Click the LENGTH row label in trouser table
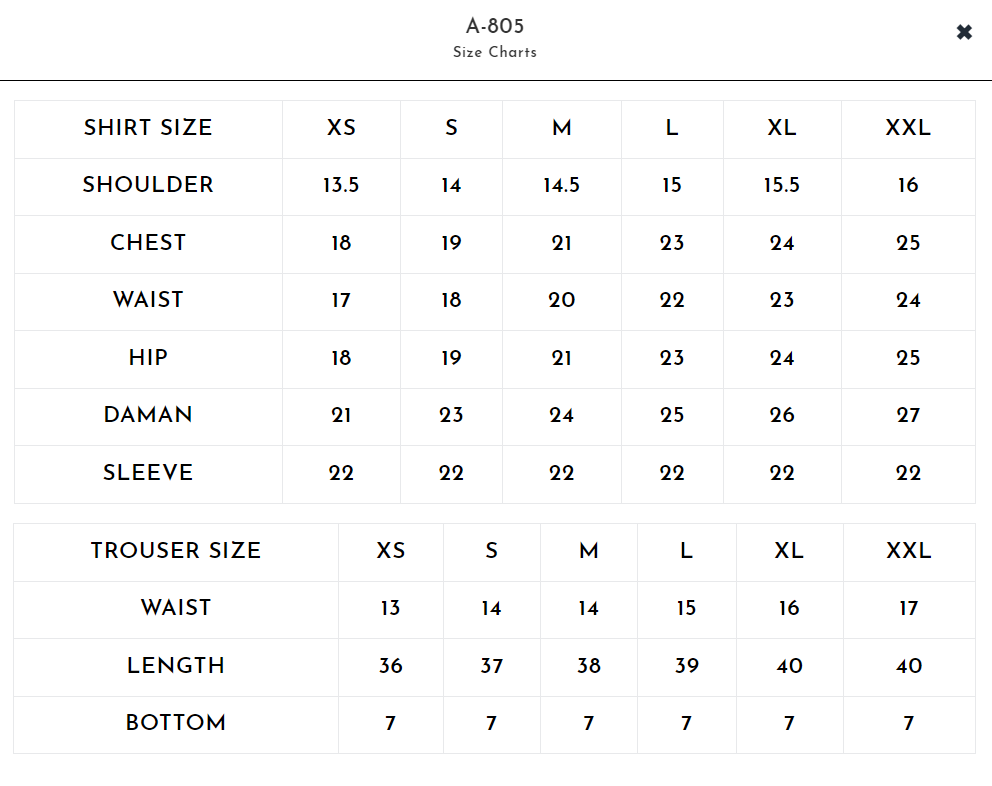Screen dimensions: 992x786 [x=176, y=666]
